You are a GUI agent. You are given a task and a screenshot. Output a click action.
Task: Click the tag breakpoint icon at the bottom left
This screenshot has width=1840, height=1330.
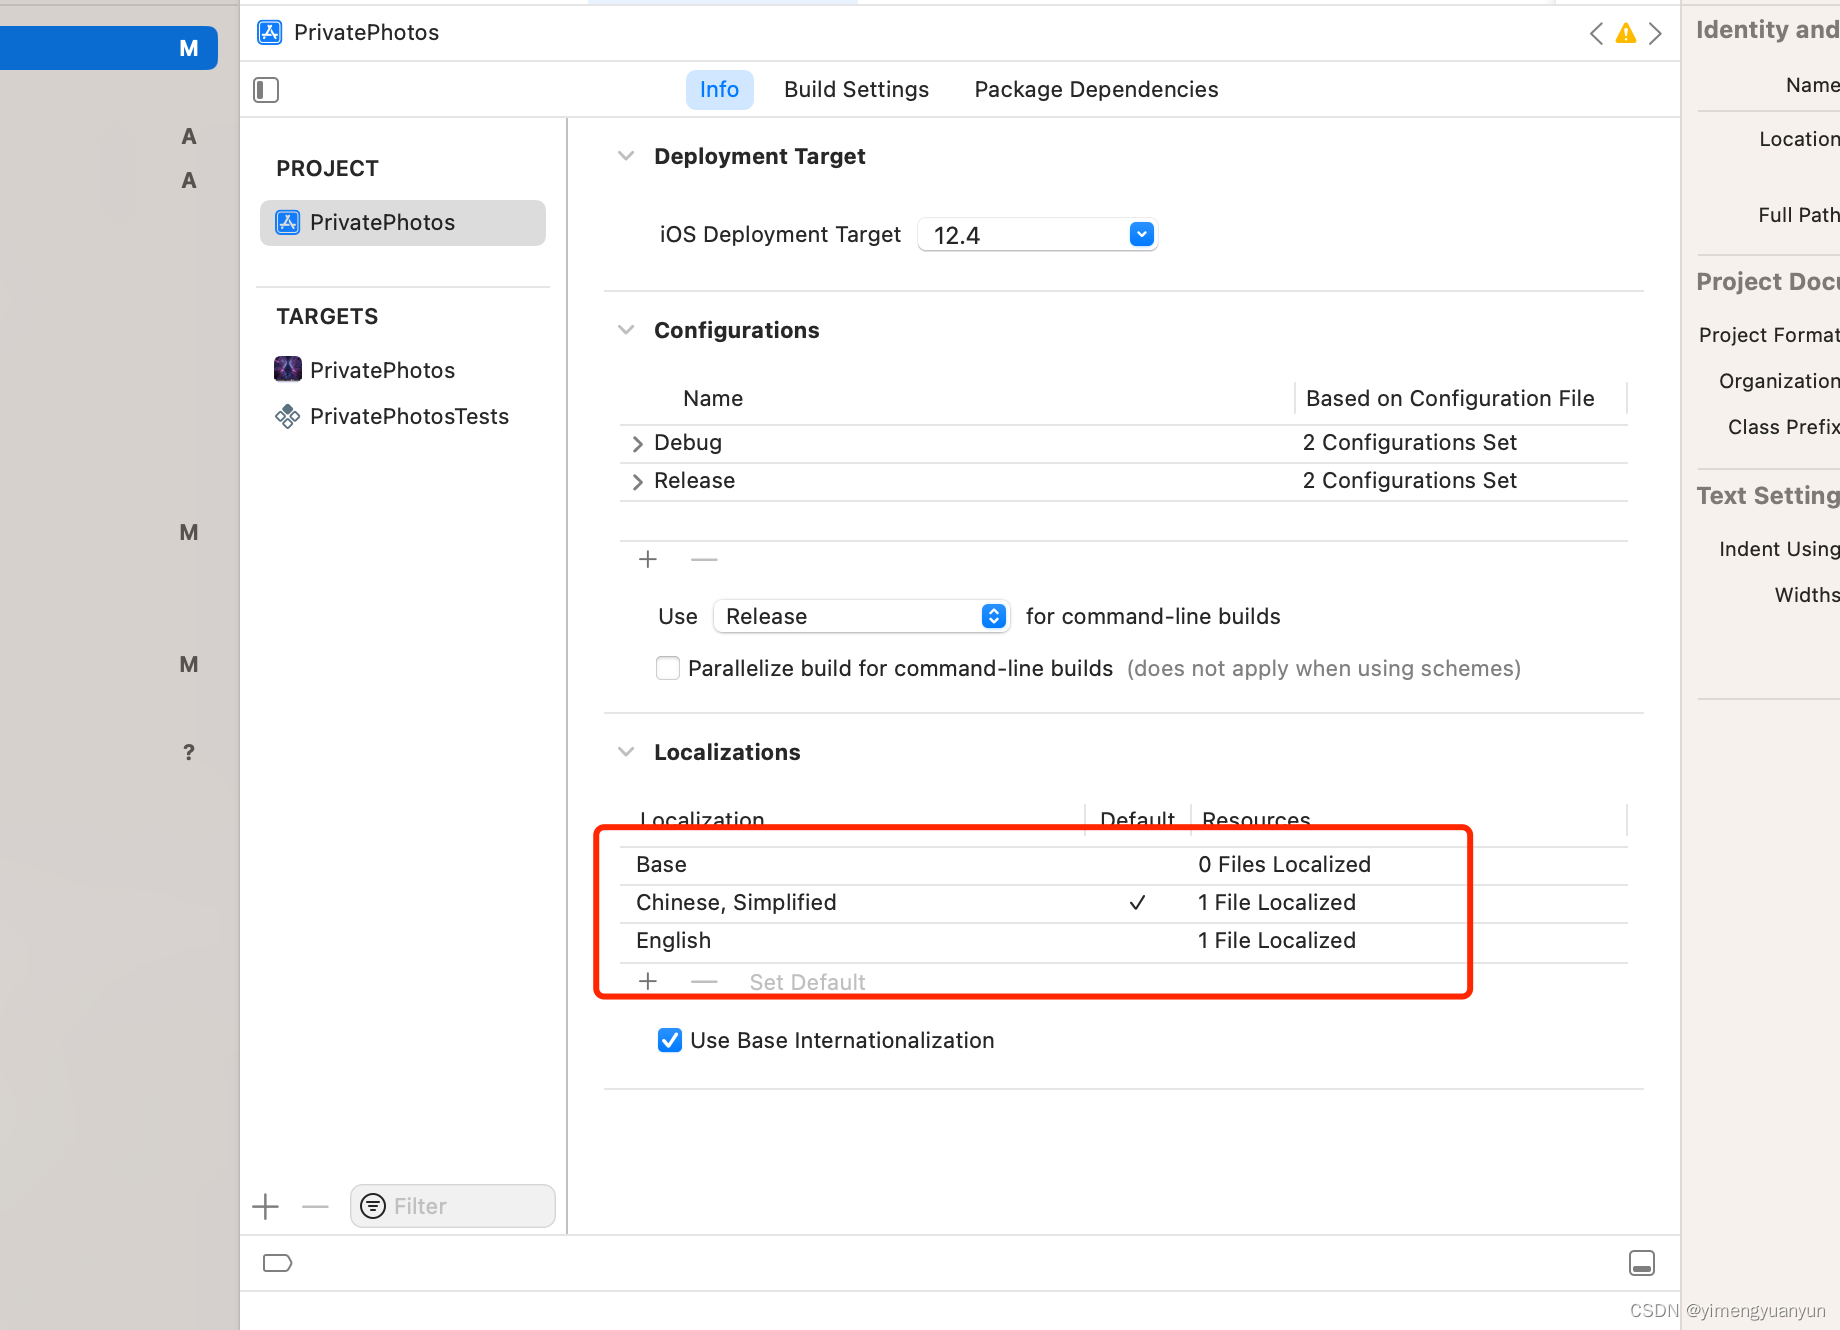[277, 1263]
